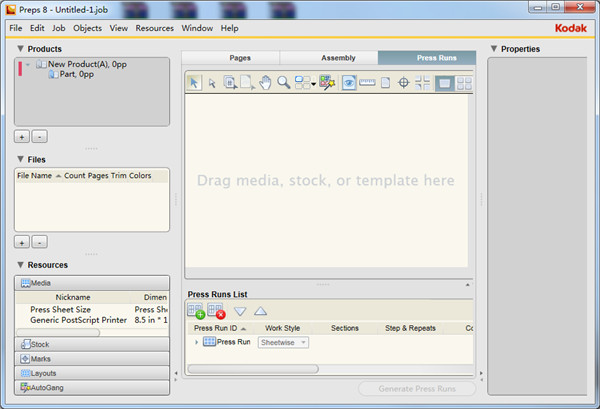
Task: Open the Sheetwise work style dropdown
Action: [283, 342]
